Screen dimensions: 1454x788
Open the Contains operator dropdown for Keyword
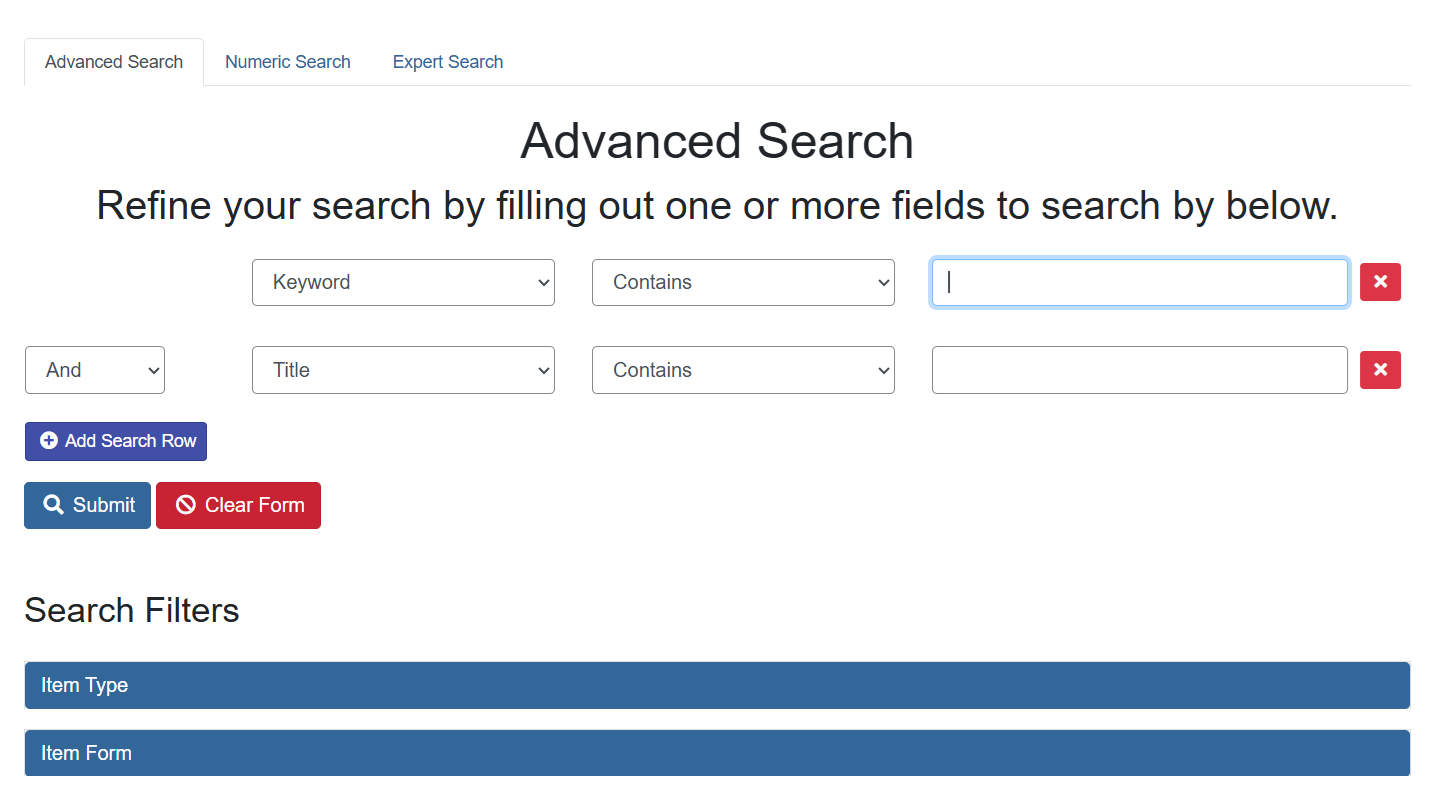(x=743, y=282)
